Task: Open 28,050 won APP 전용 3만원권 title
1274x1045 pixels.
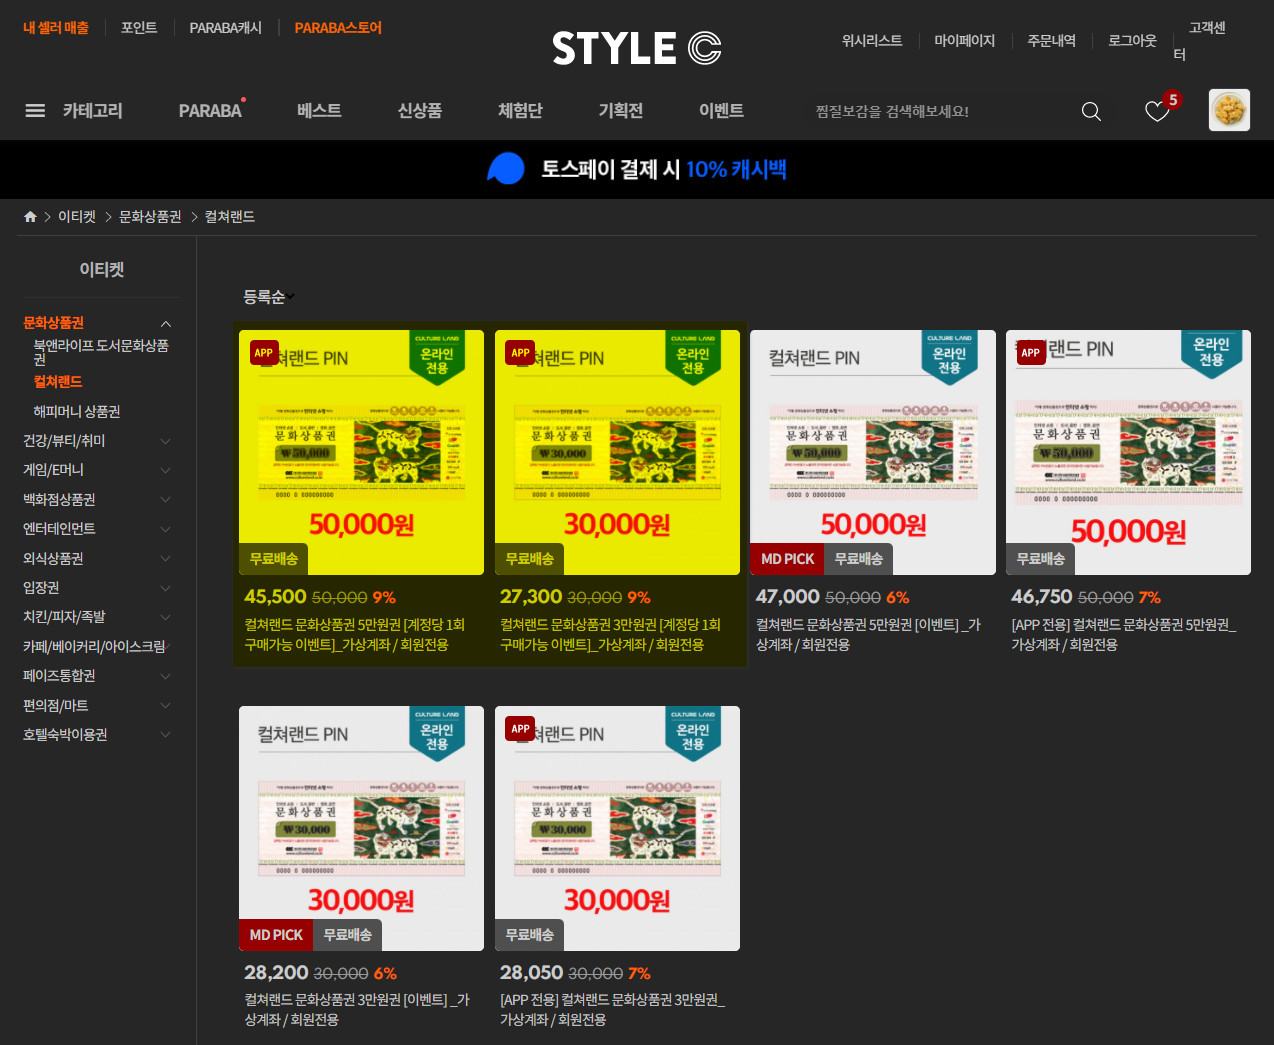Action: 612,1010
